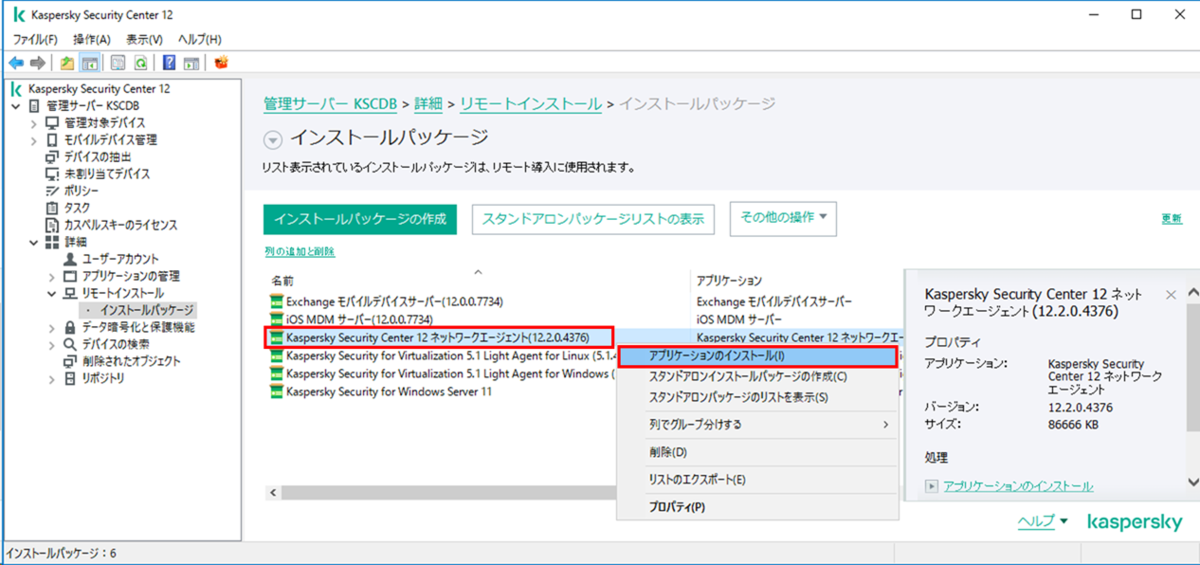The height and width of the screenshot is (565, 1200).
Task: Click the リモートインストール breadcrumb link
Action: click(x=531, y=104)
